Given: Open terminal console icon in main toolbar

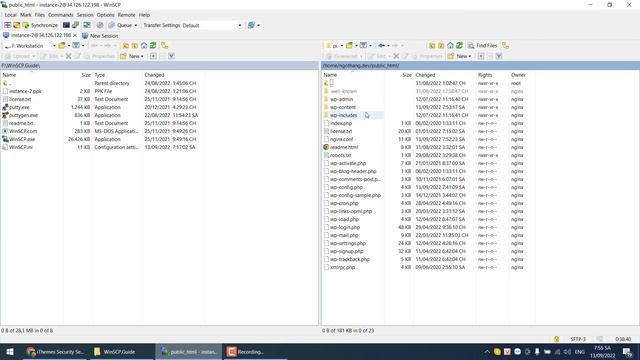Looking at the screenshot, I should click(x=66, y=25).
